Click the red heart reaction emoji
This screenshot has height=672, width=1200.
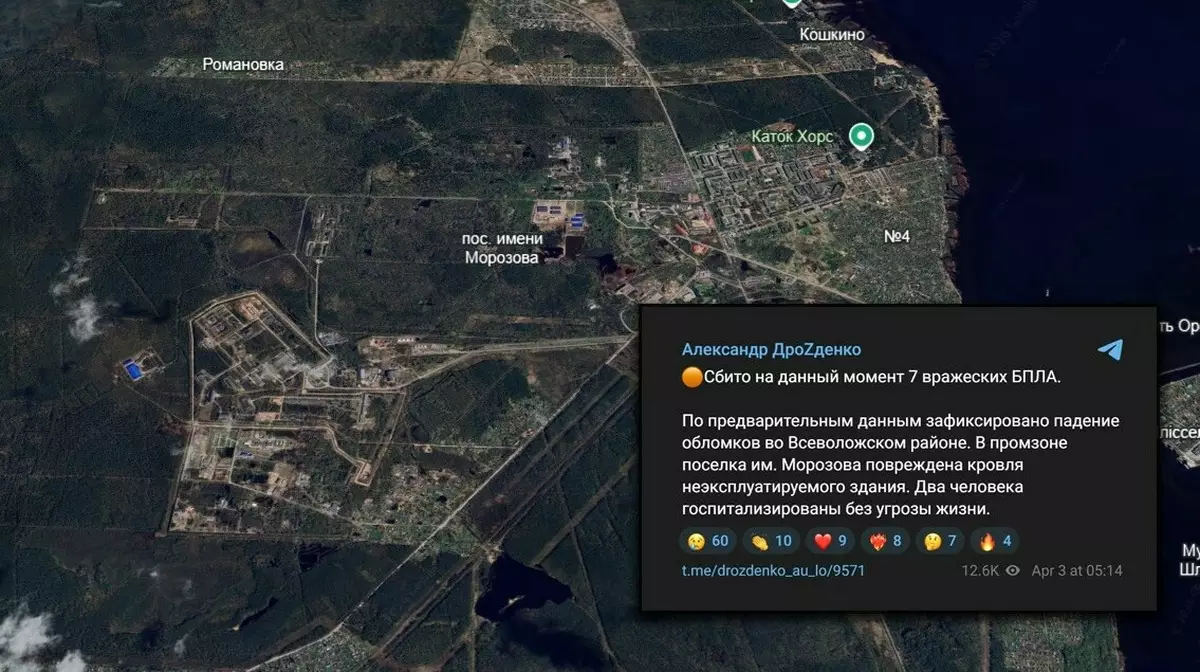tap(819, 540)
